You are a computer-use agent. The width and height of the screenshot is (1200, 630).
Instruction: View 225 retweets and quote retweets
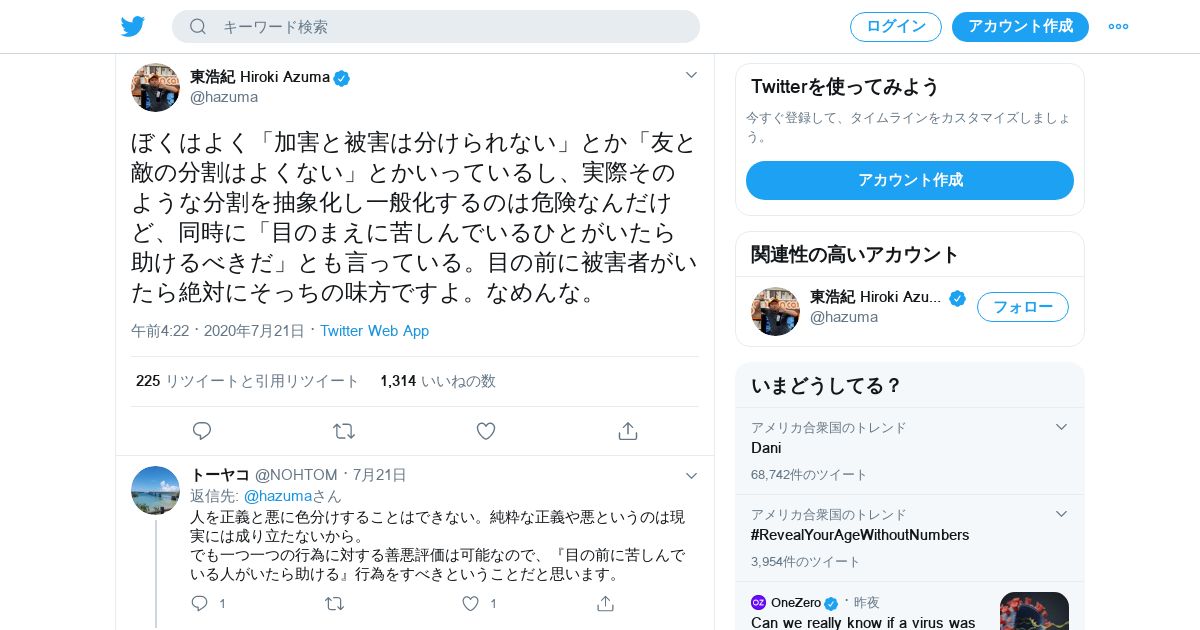(247, 381)
